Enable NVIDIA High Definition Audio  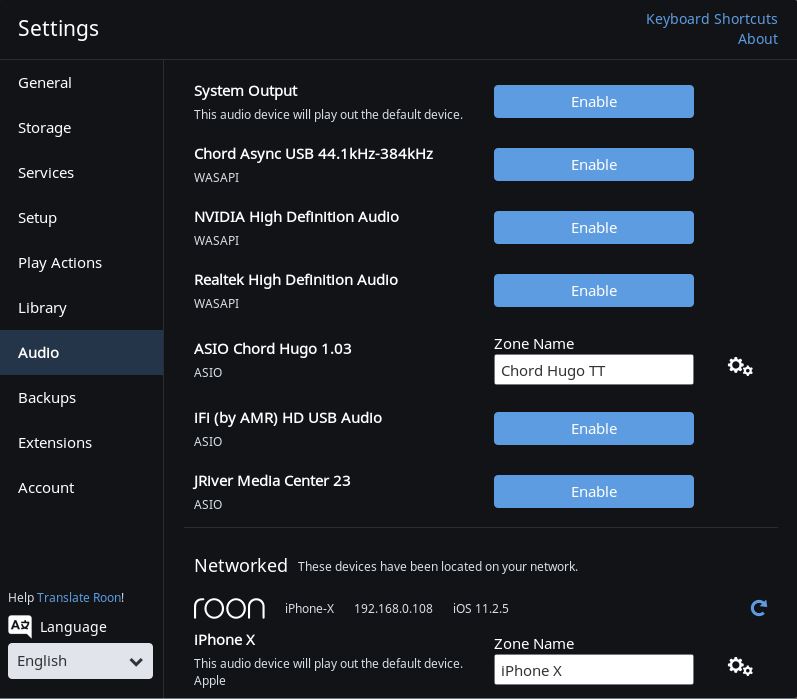594,228
